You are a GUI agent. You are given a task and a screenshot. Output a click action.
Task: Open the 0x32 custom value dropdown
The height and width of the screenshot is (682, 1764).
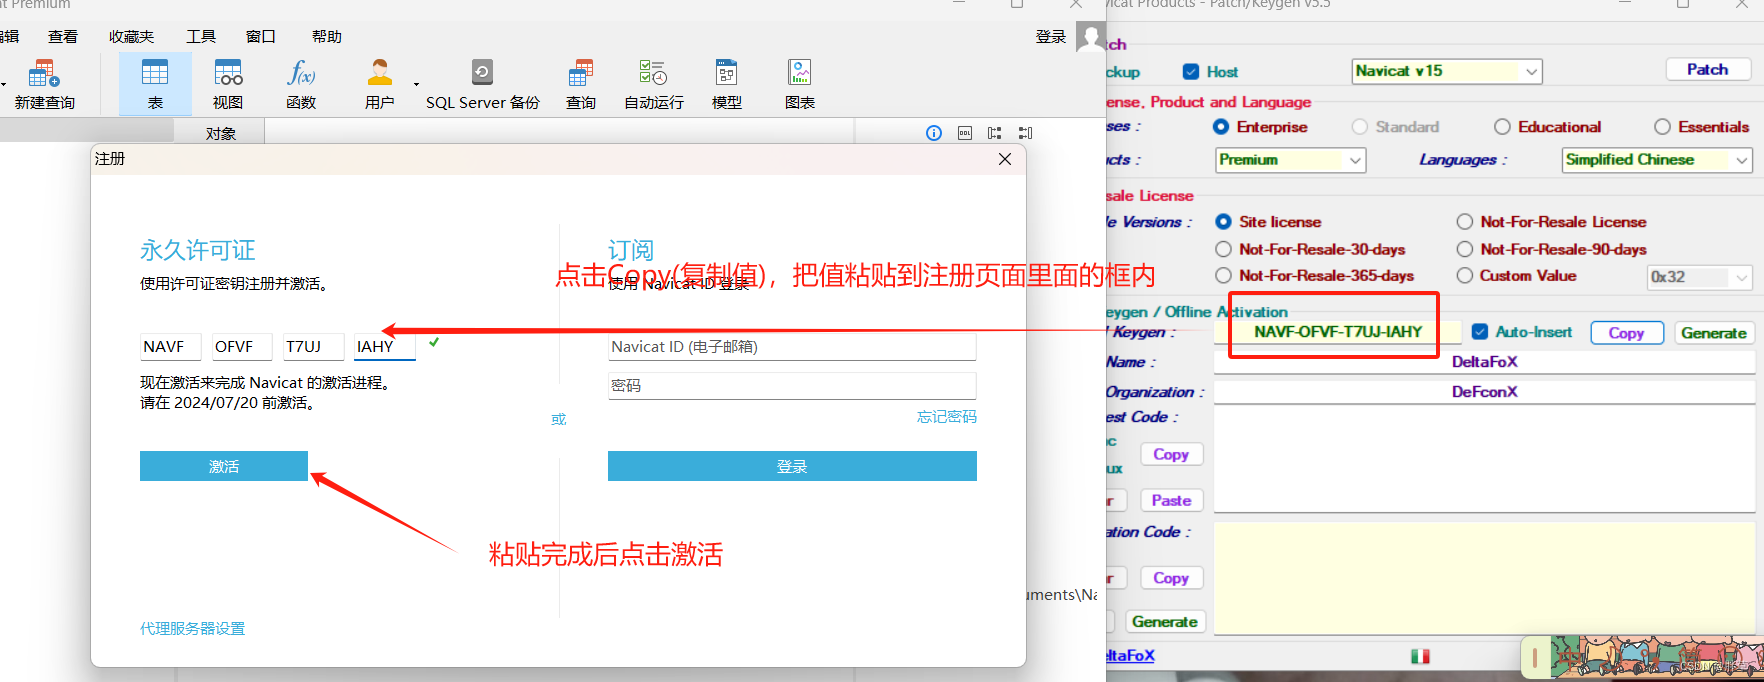coord(1700,277)
